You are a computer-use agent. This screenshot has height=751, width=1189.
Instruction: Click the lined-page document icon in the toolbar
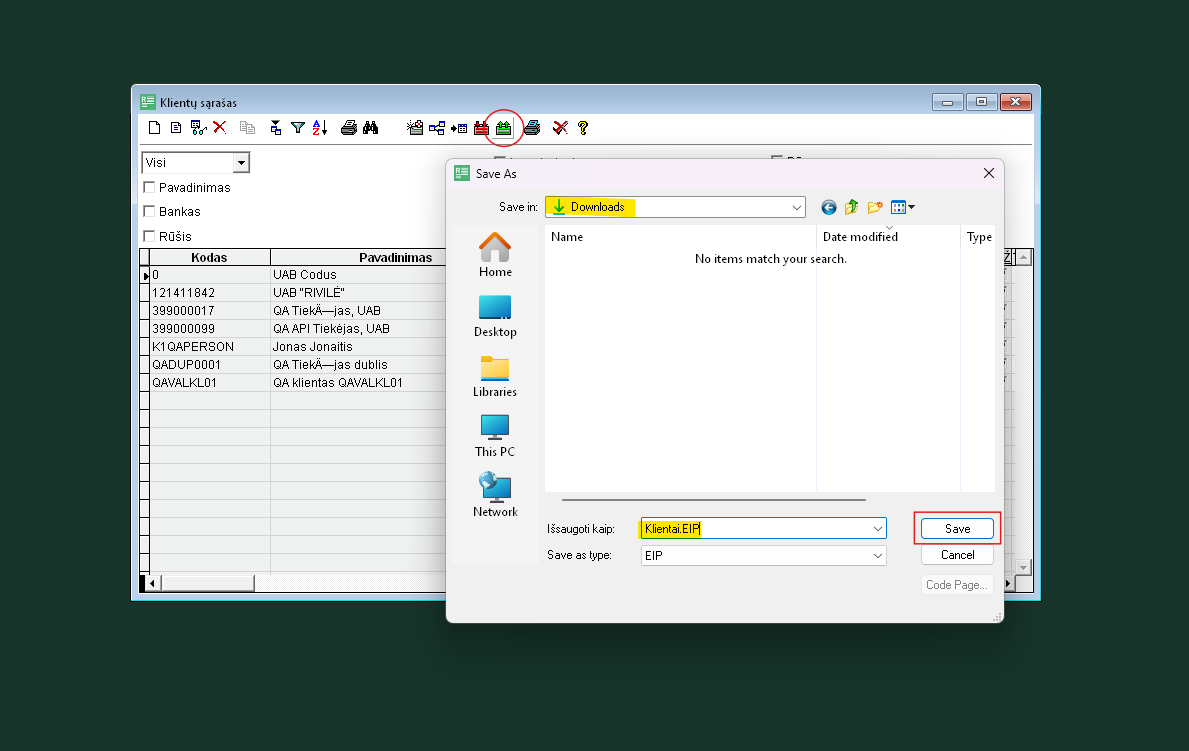tap(176, 127)
